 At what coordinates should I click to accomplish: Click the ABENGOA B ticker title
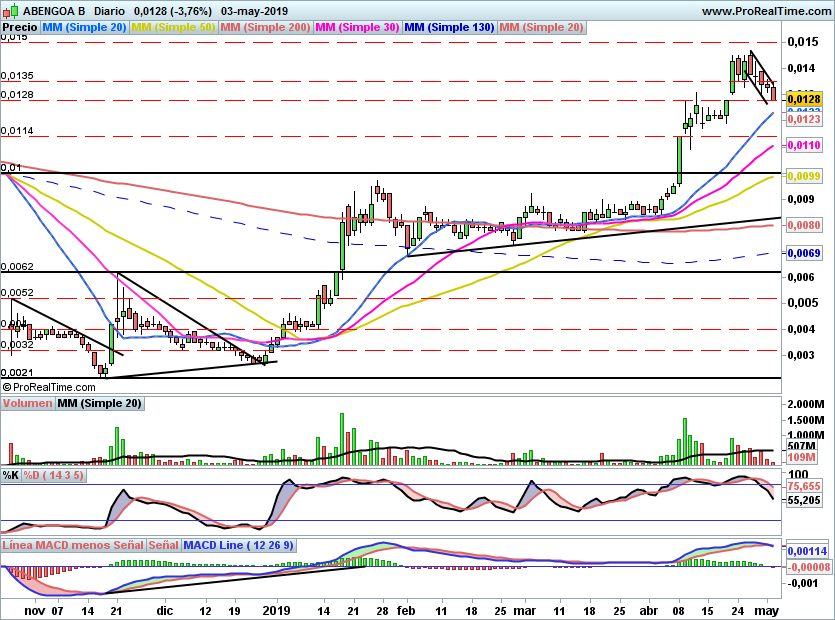[x=54, y=11]
